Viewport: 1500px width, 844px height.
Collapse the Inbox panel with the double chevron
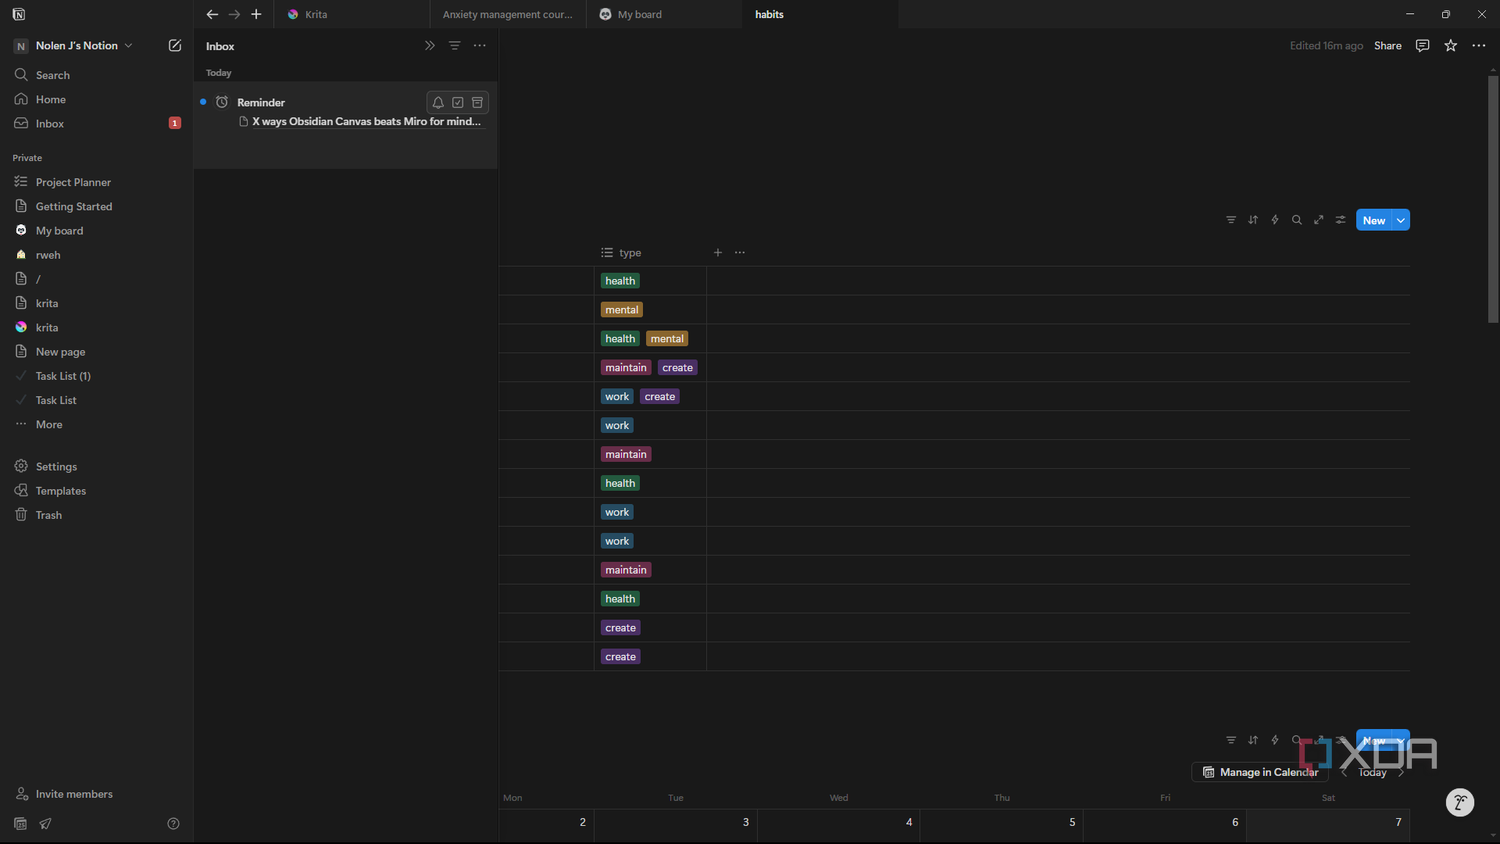430,46
